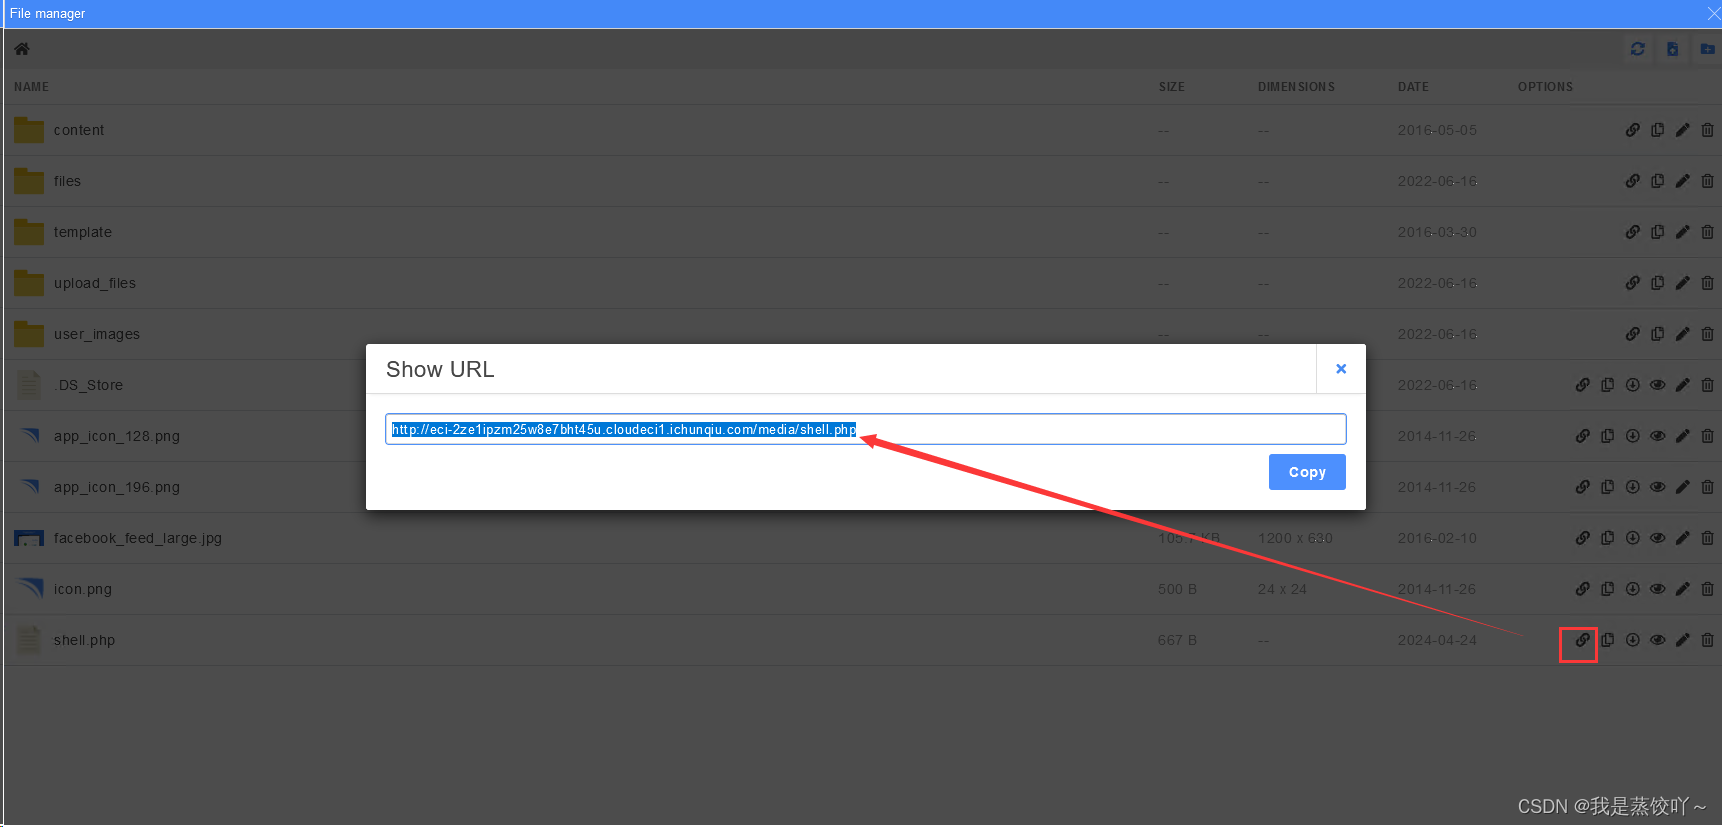Preview eye icon for .DS_Store
This screenshot has height=827, width=1722.
1657,385
